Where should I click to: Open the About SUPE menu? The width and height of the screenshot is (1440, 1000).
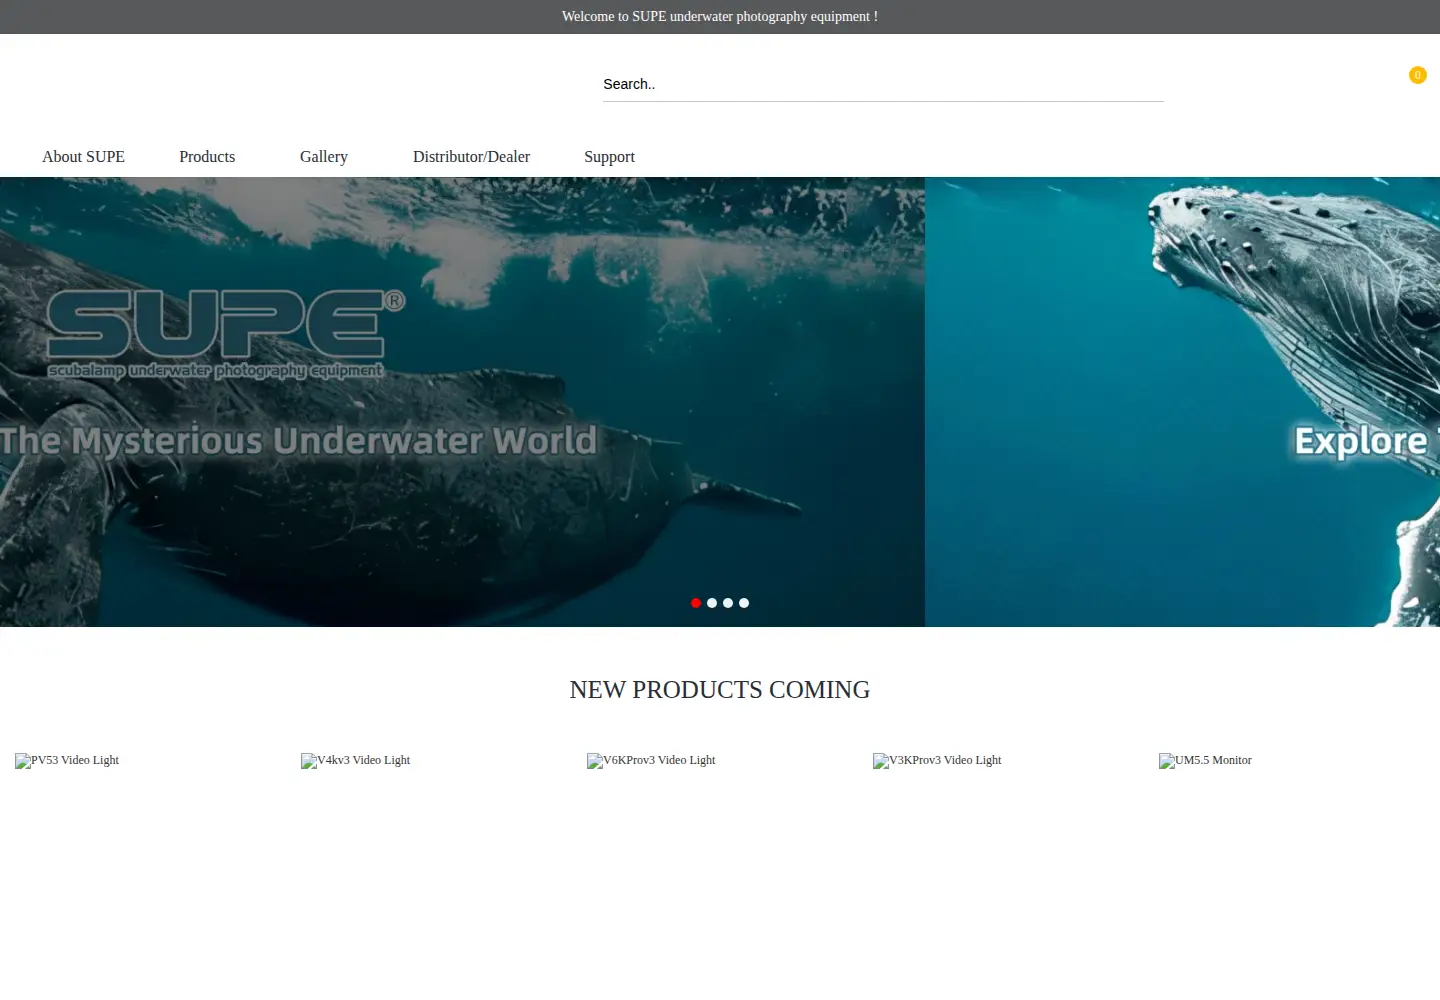tap(83, 157)
